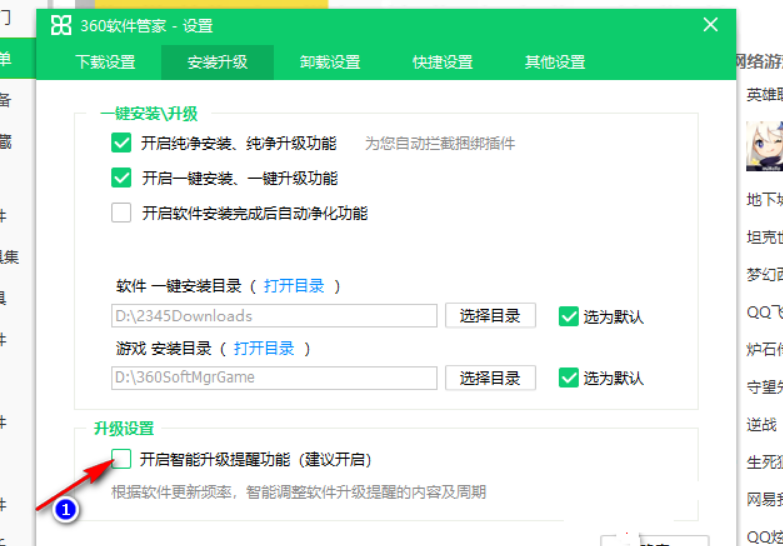
Task: Toggle 开启一键安装、一键升级功能 checkbox
Action: coord(121,178)
